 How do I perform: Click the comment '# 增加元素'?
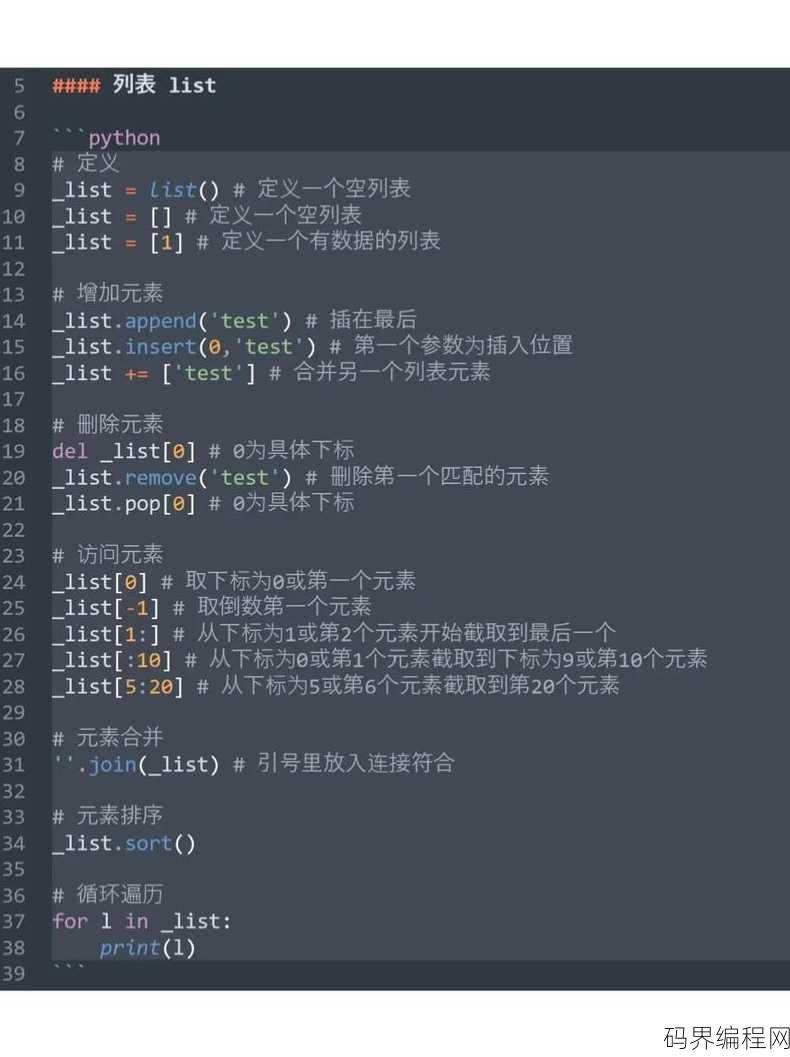[x=108, y=294]
